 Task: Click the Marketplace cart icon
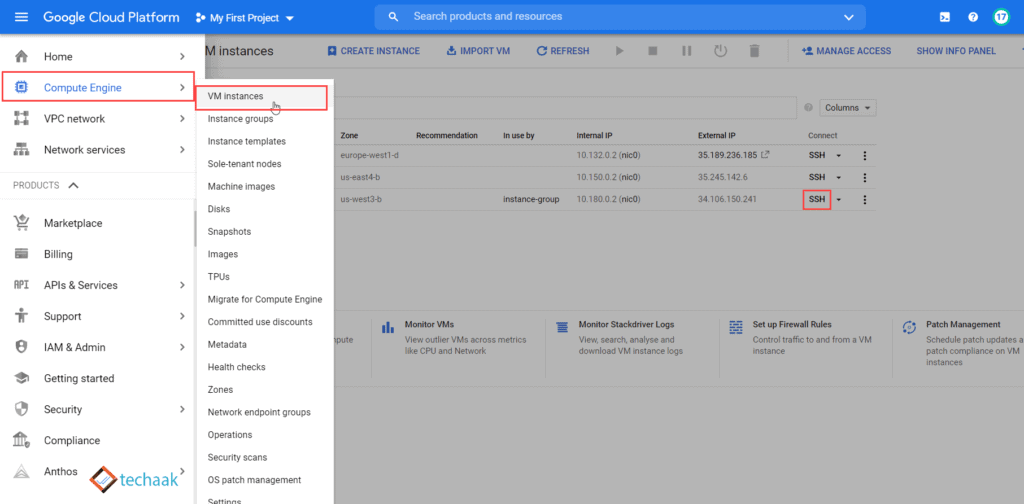click(22, 223)
